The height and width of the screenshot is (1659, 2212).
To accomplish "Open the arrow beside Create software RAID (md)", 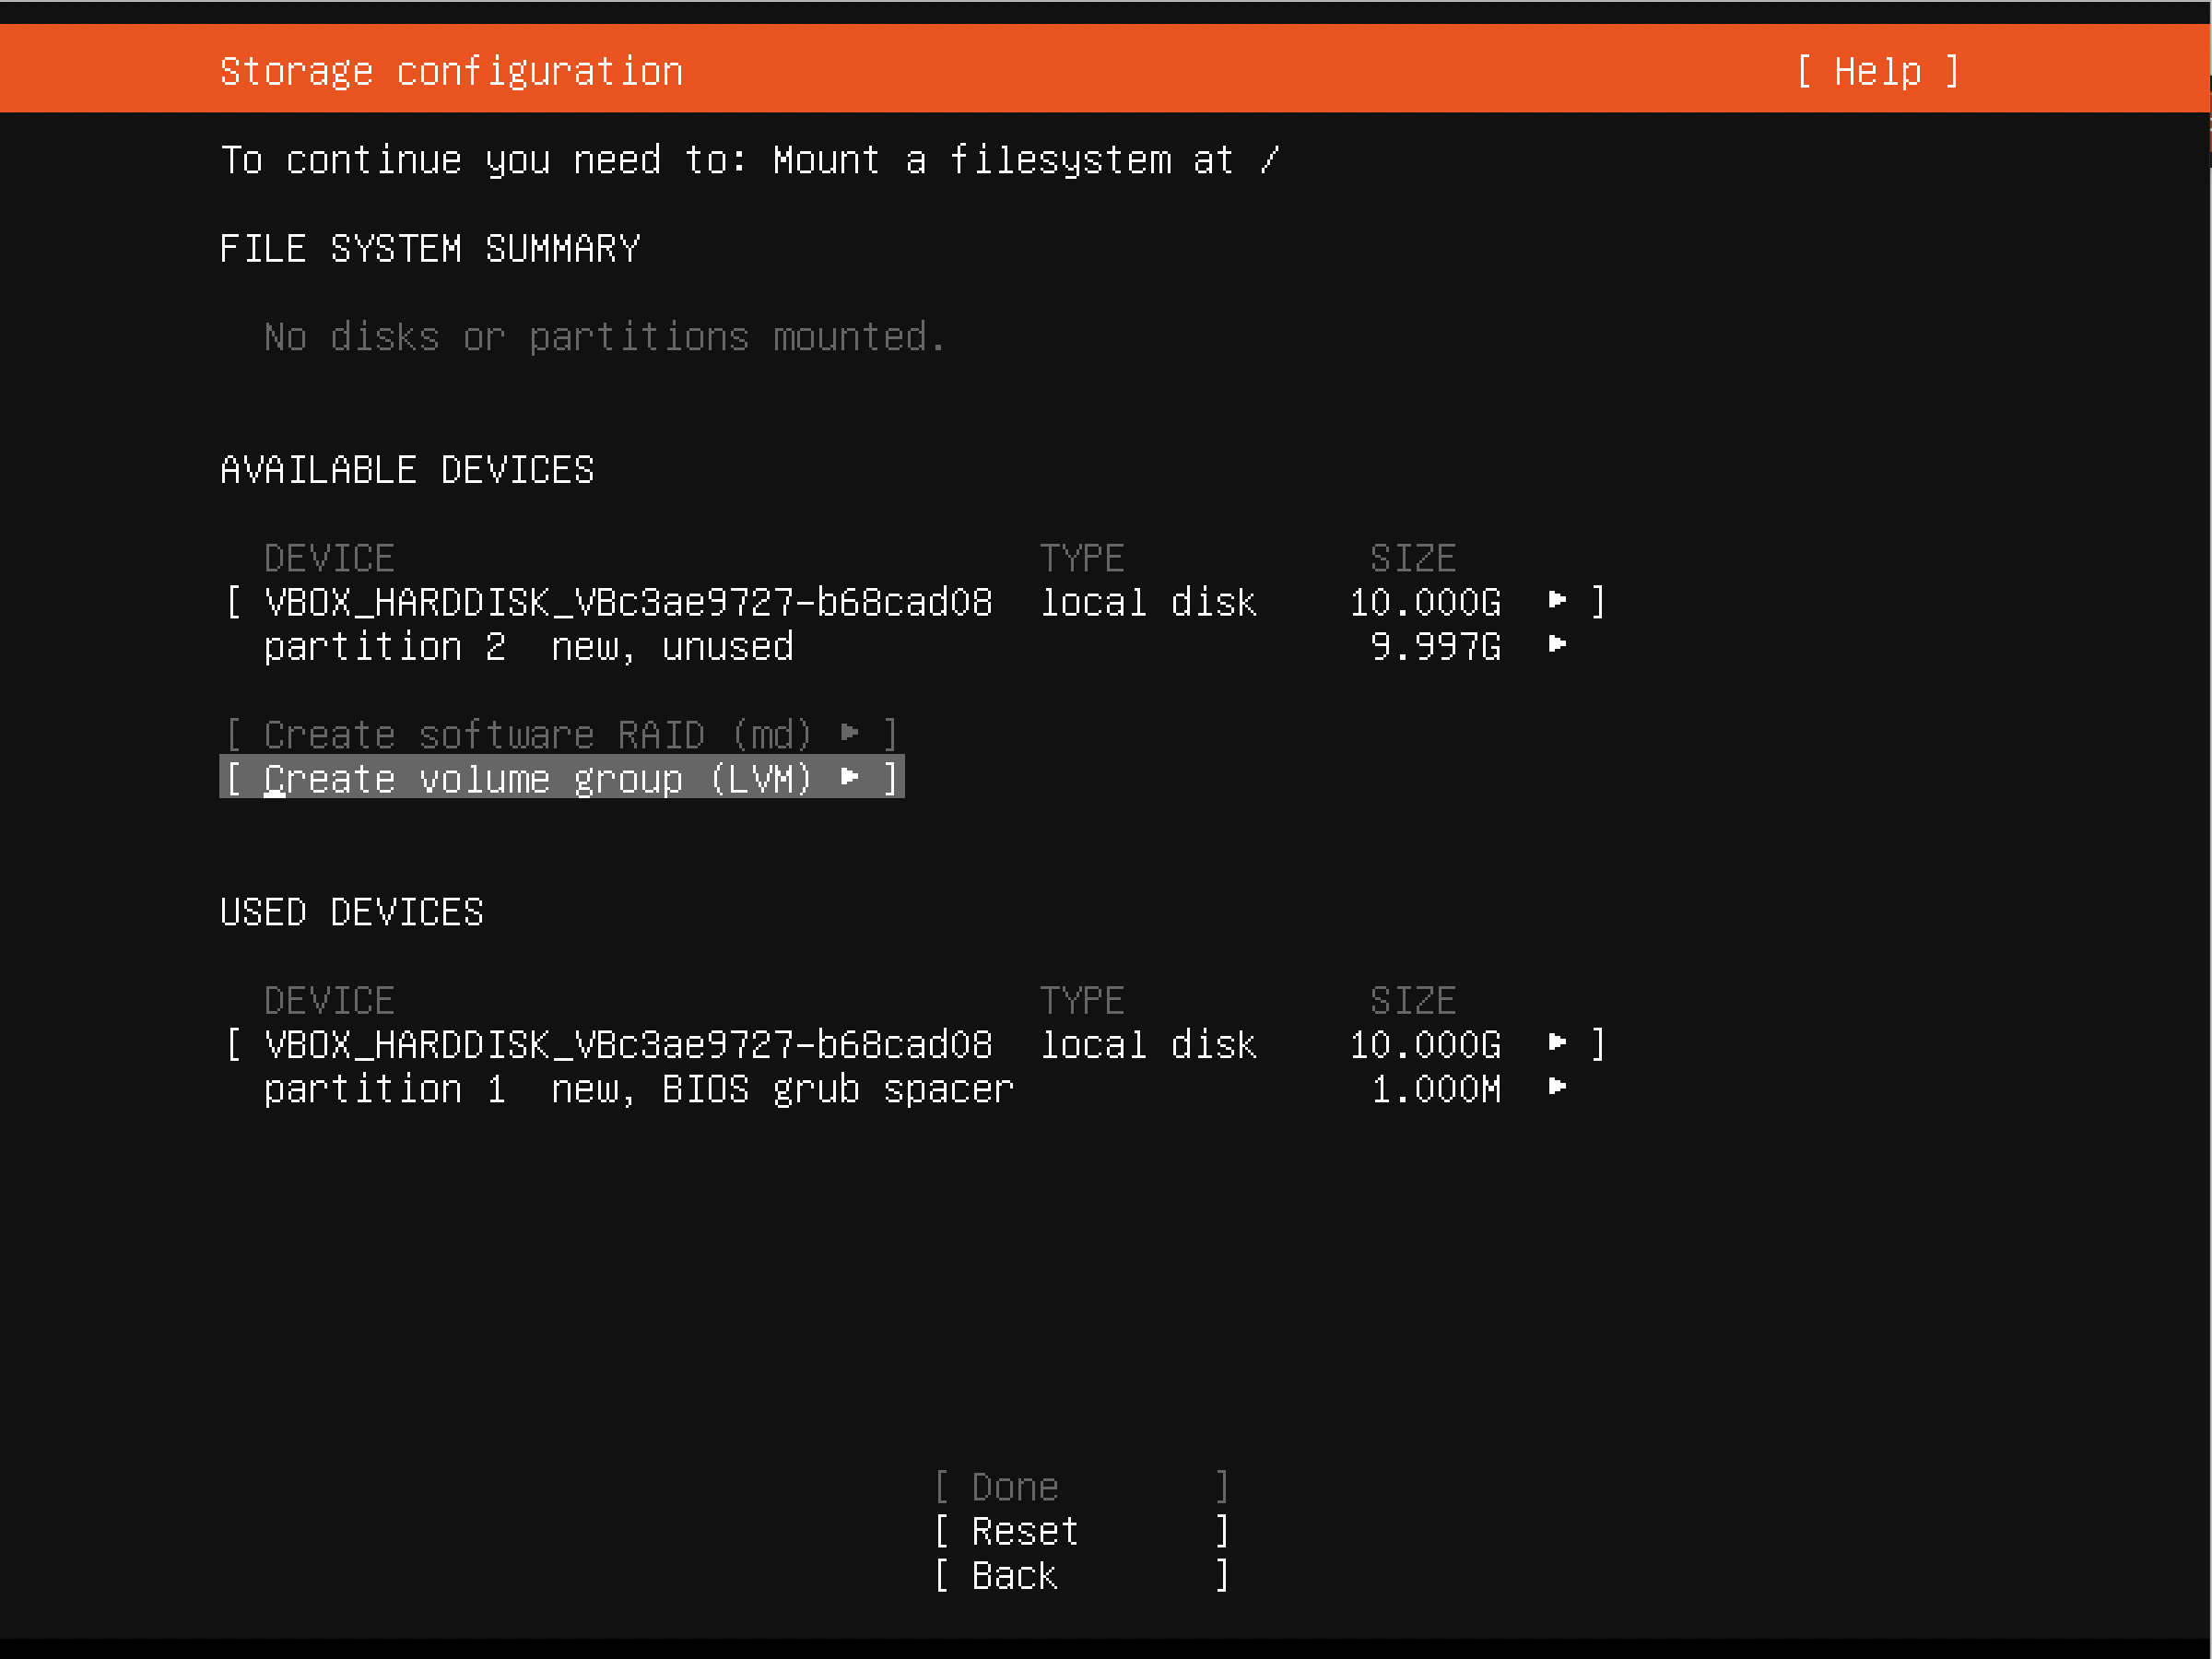I will [853, 733].
